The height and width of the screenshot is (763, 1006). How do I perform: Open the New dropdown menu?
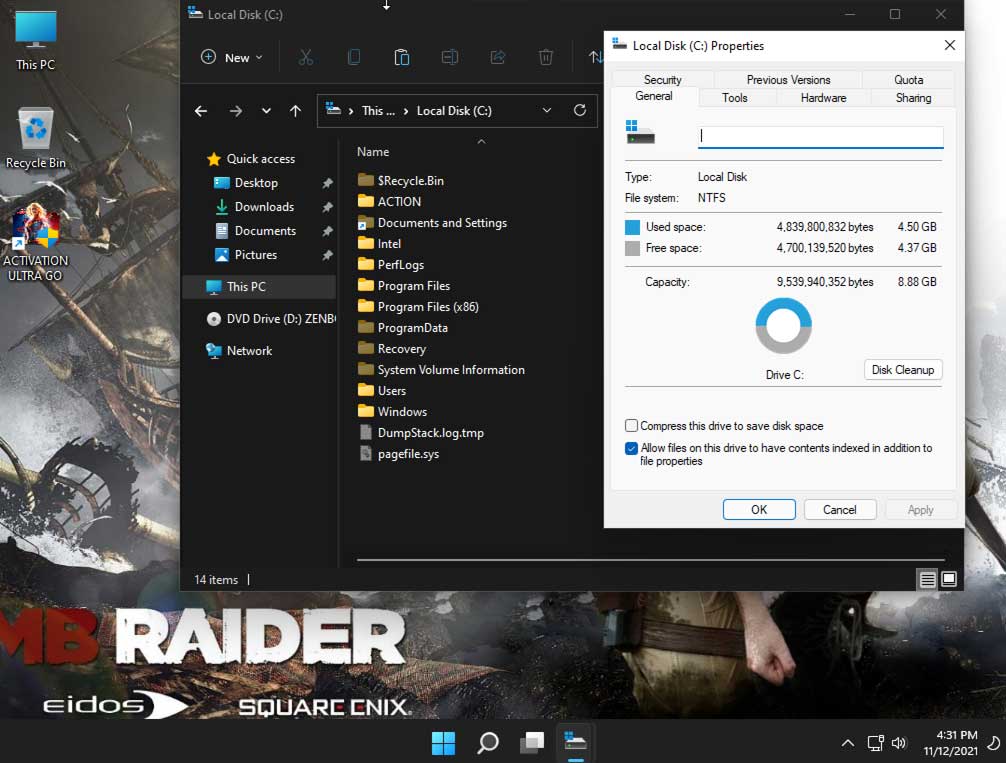pos(232,58)
